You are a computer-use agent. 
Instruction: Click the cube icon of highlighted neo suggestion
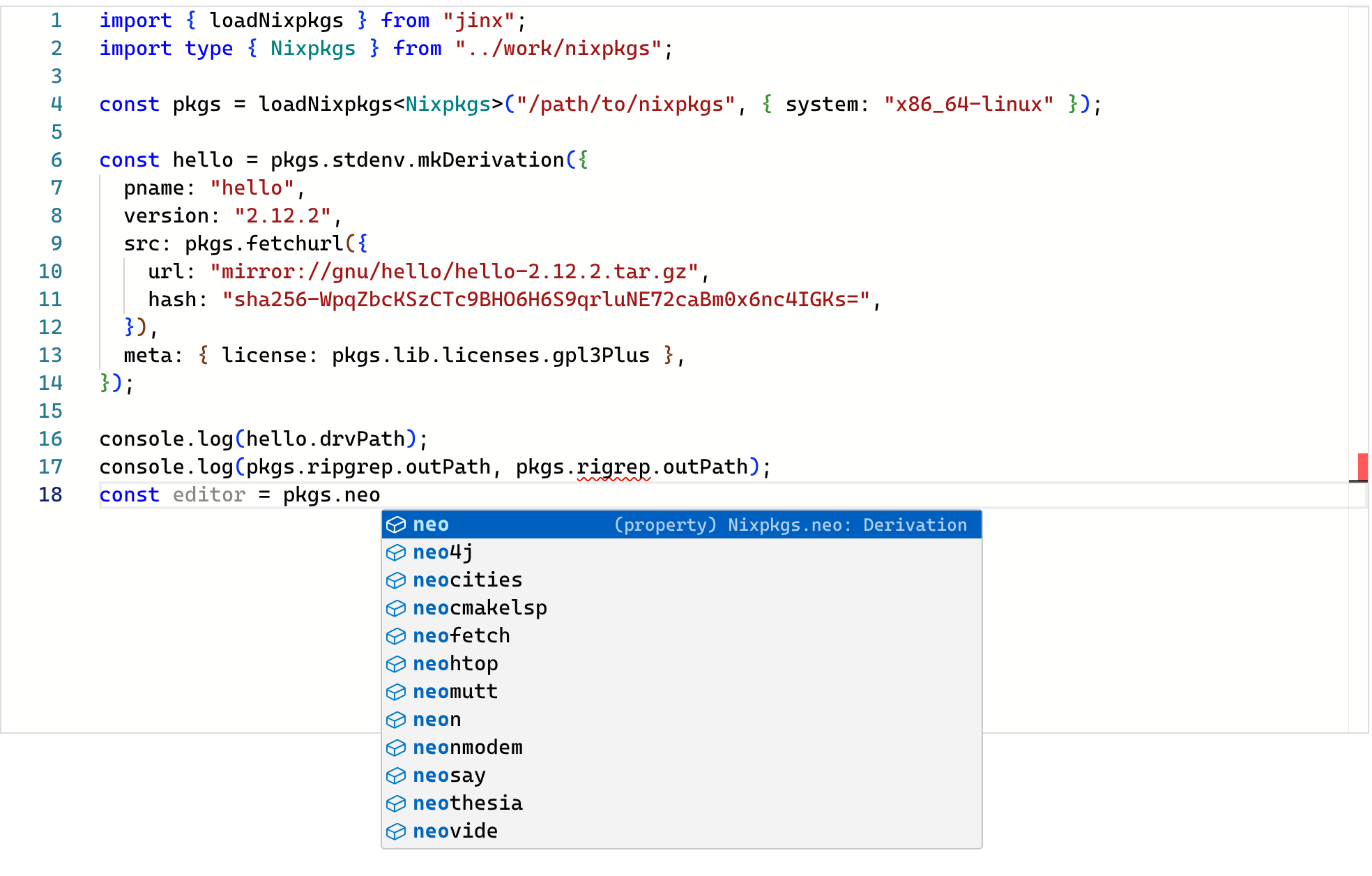(396, 525)
